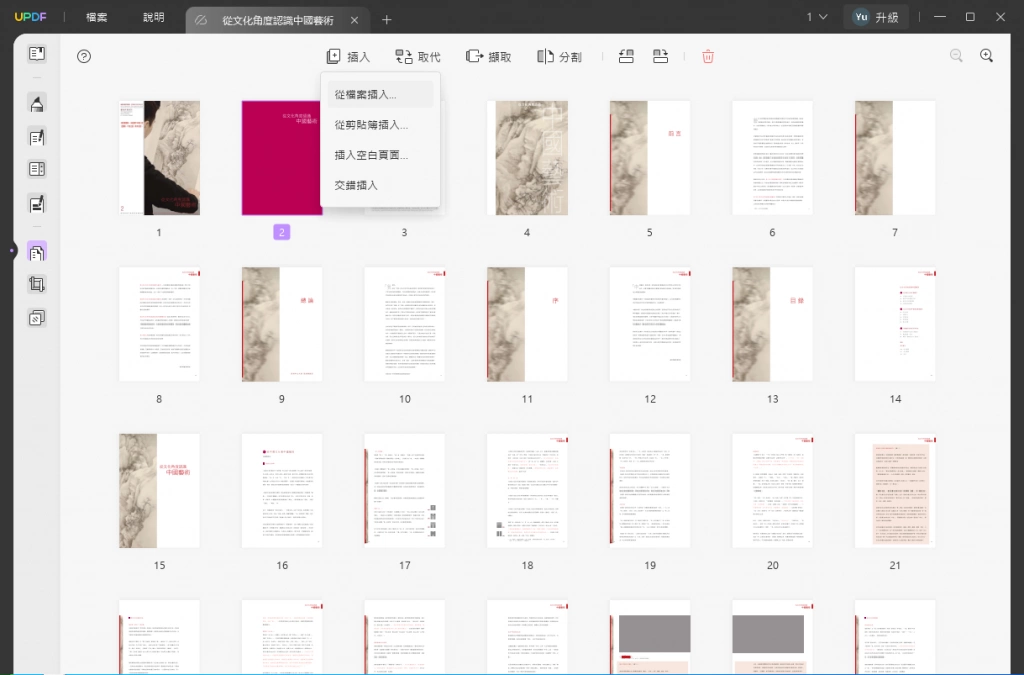Viewport: 1024px width, 675px height.
Task: Click the 升級 upgrade button
Action: pos(876,18)
